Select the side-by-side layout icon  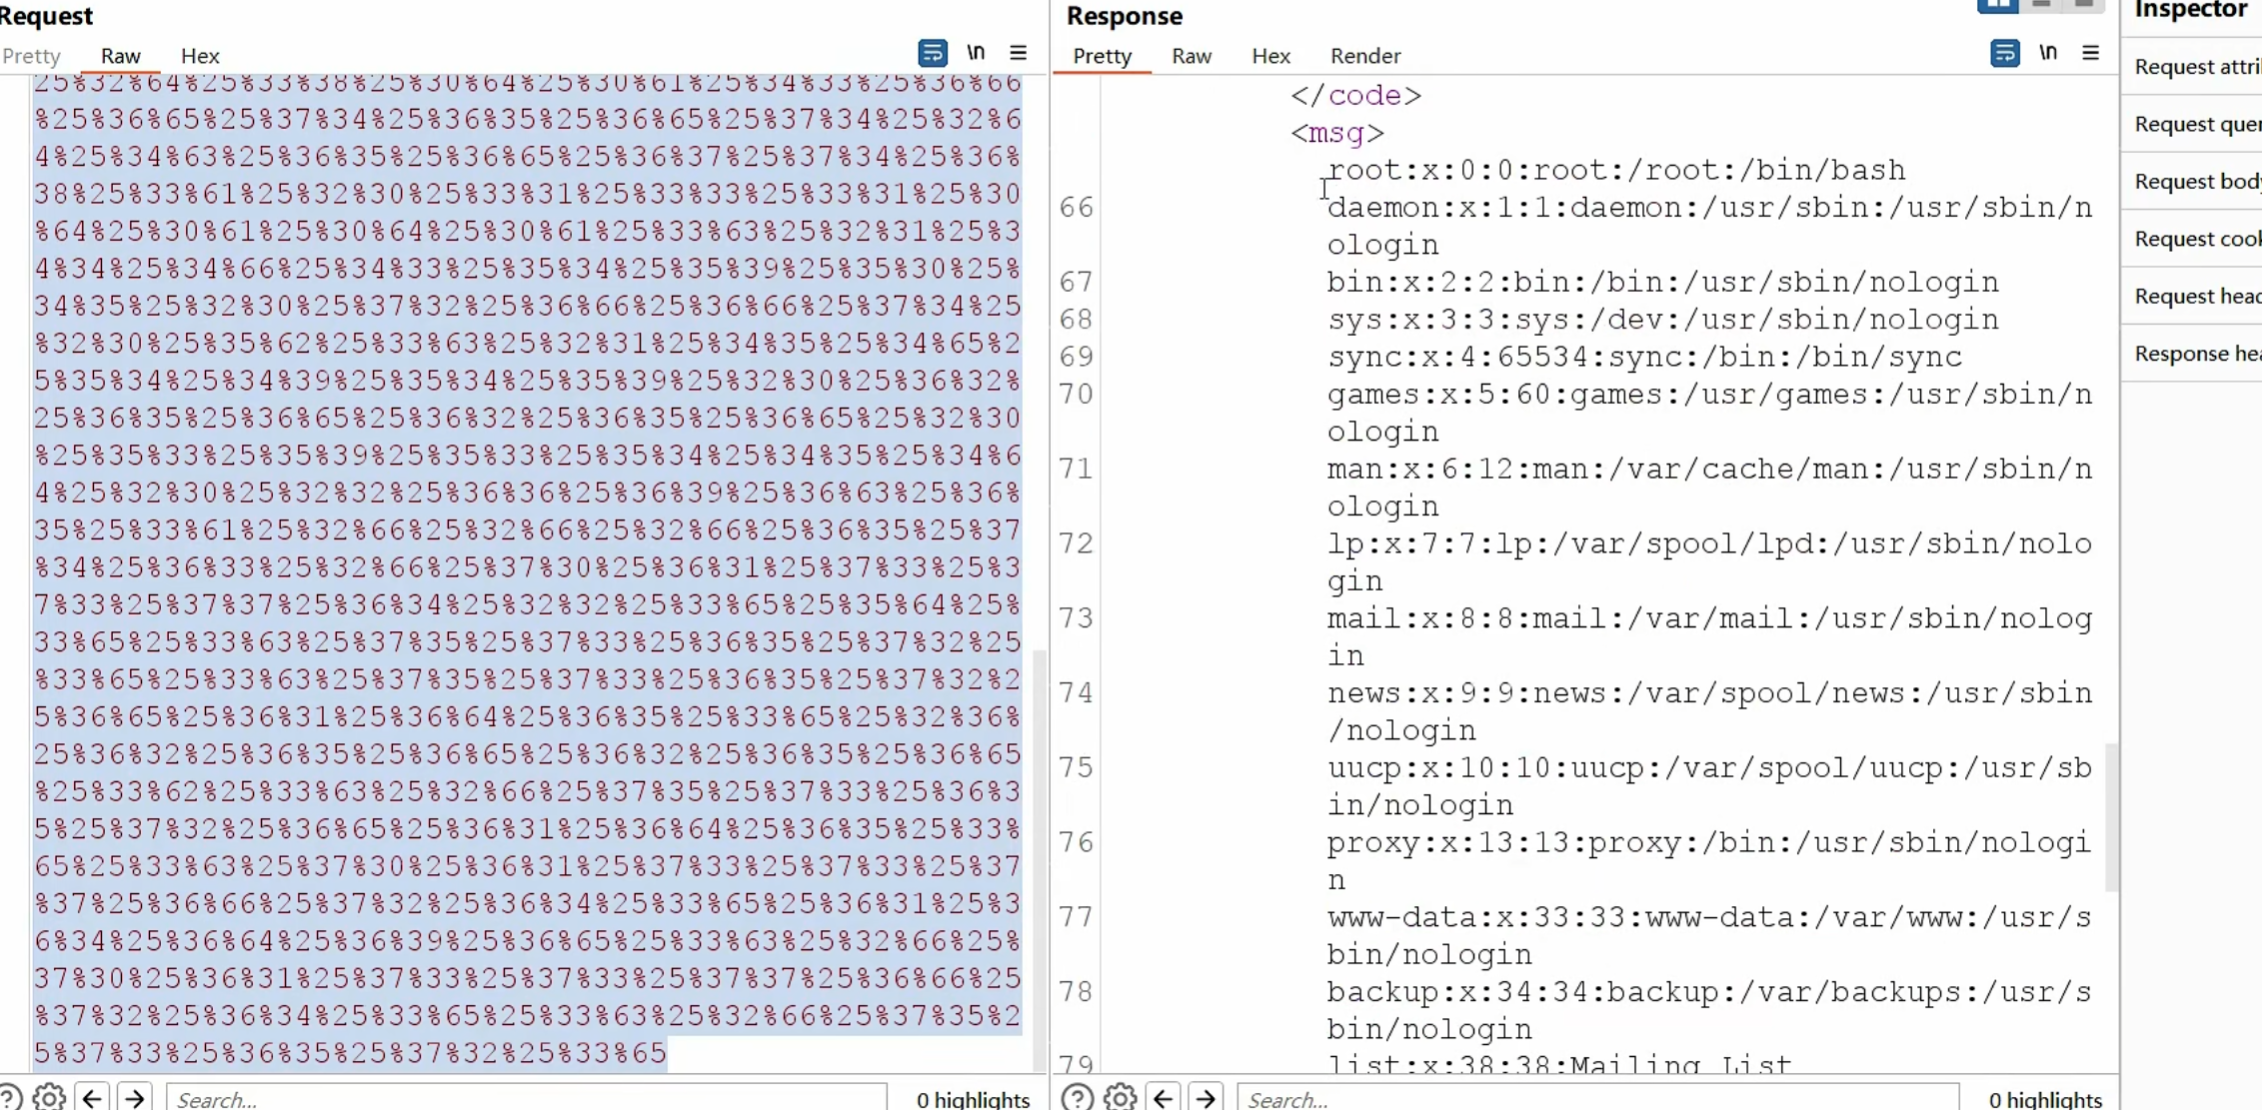pos(1997,5)
